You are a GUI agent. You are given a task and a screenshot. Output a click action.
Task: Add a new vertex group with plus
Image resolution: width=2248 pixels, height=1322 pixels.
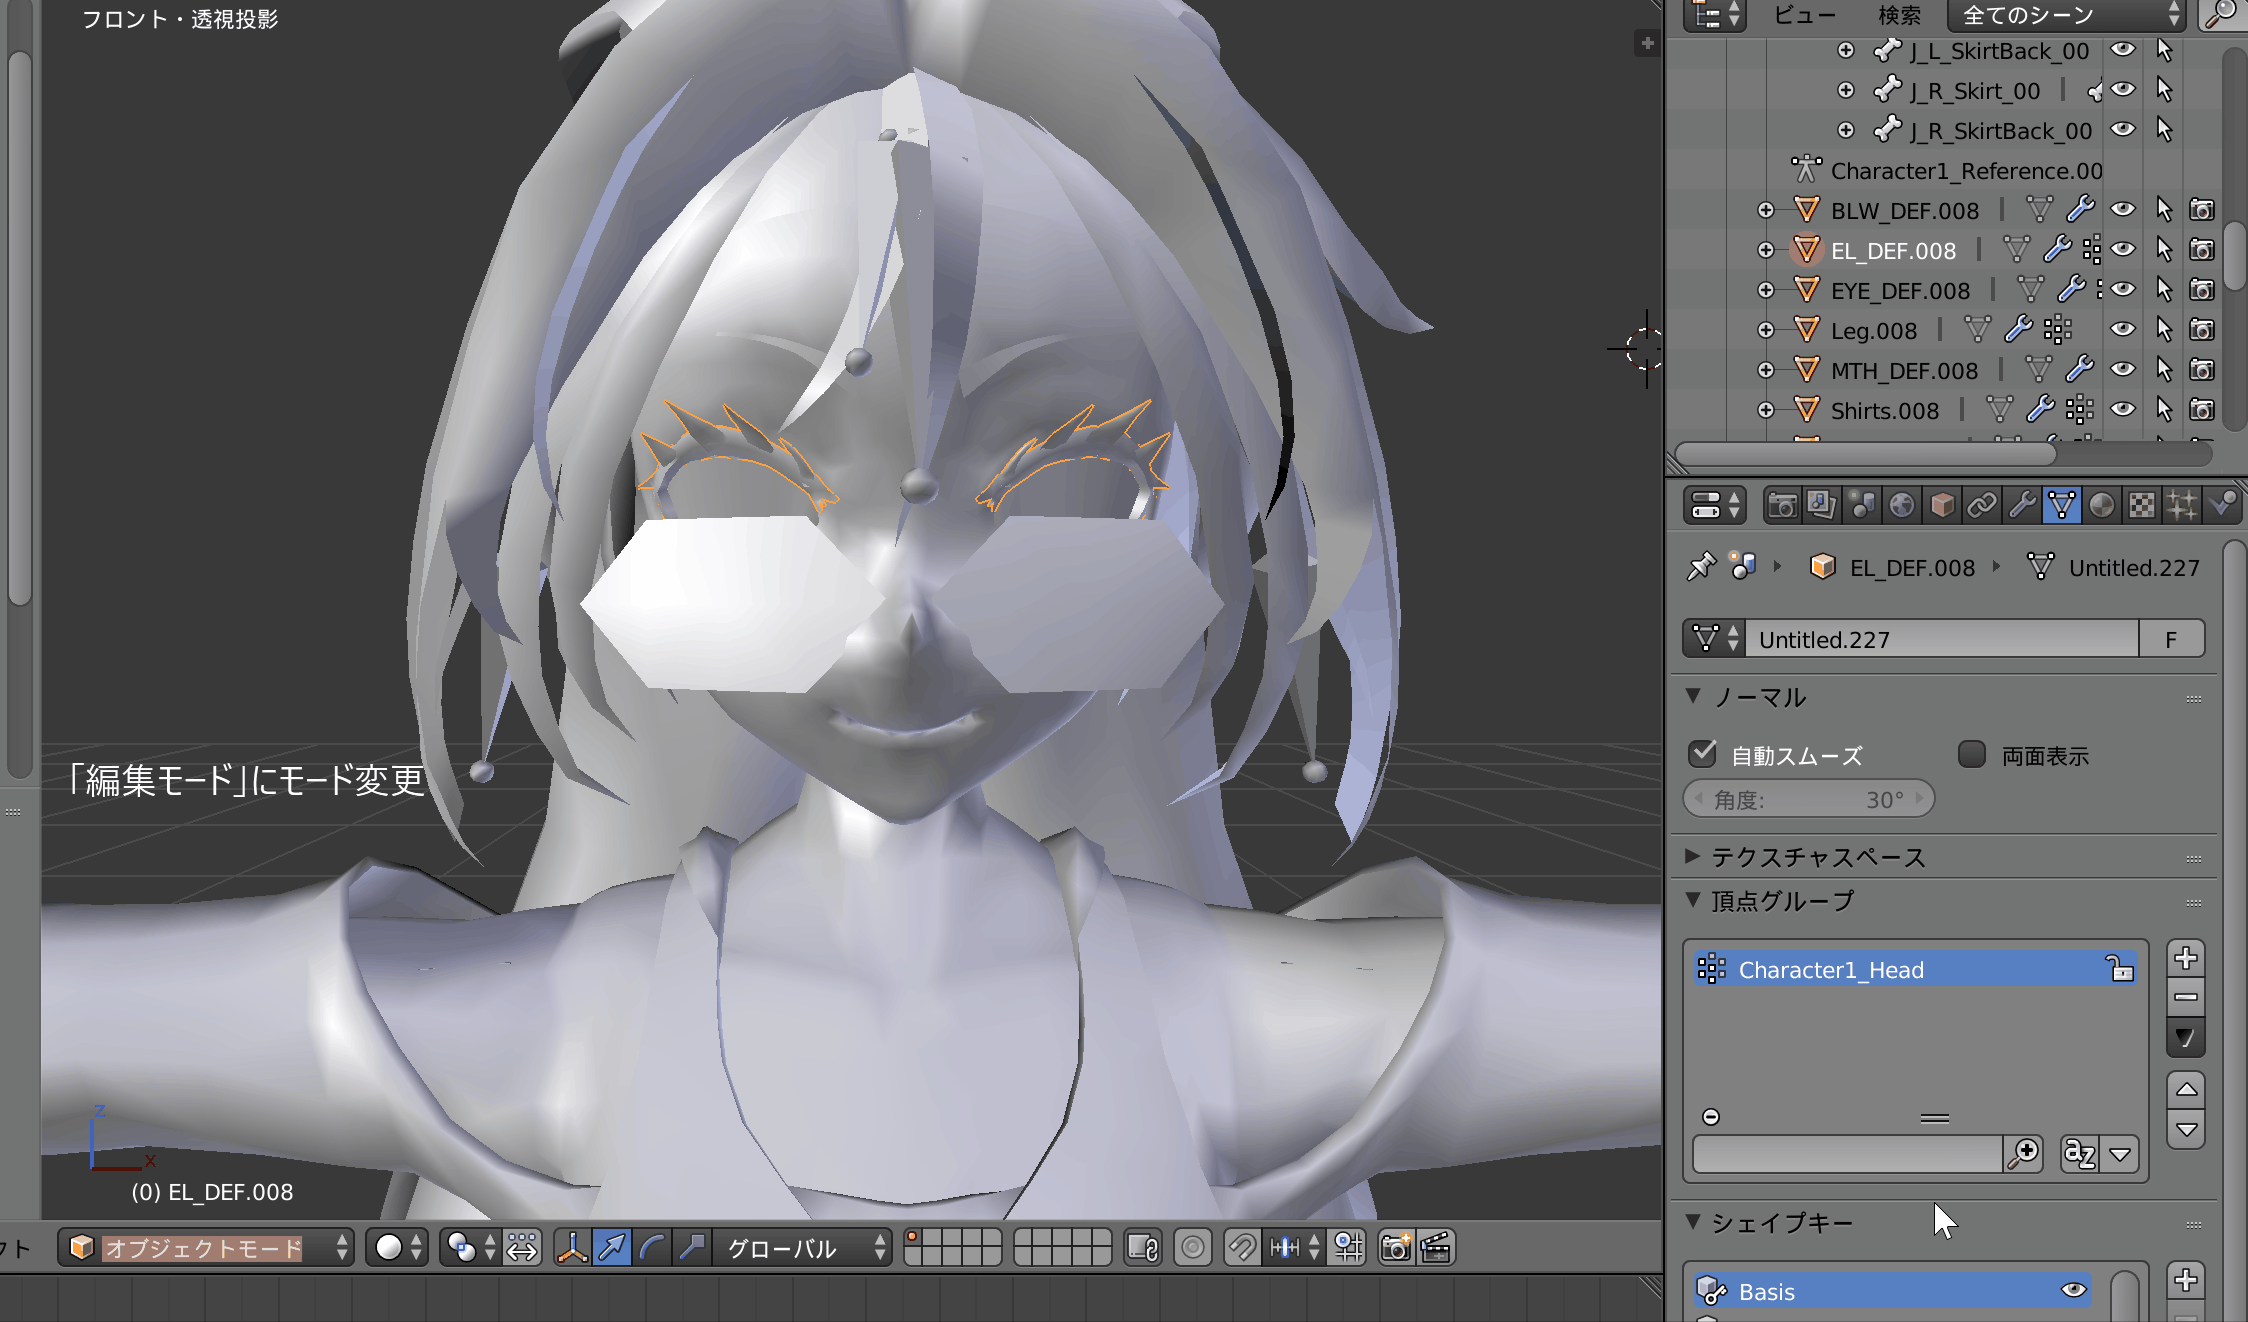pyautogui.click(x=2186, y=958)
